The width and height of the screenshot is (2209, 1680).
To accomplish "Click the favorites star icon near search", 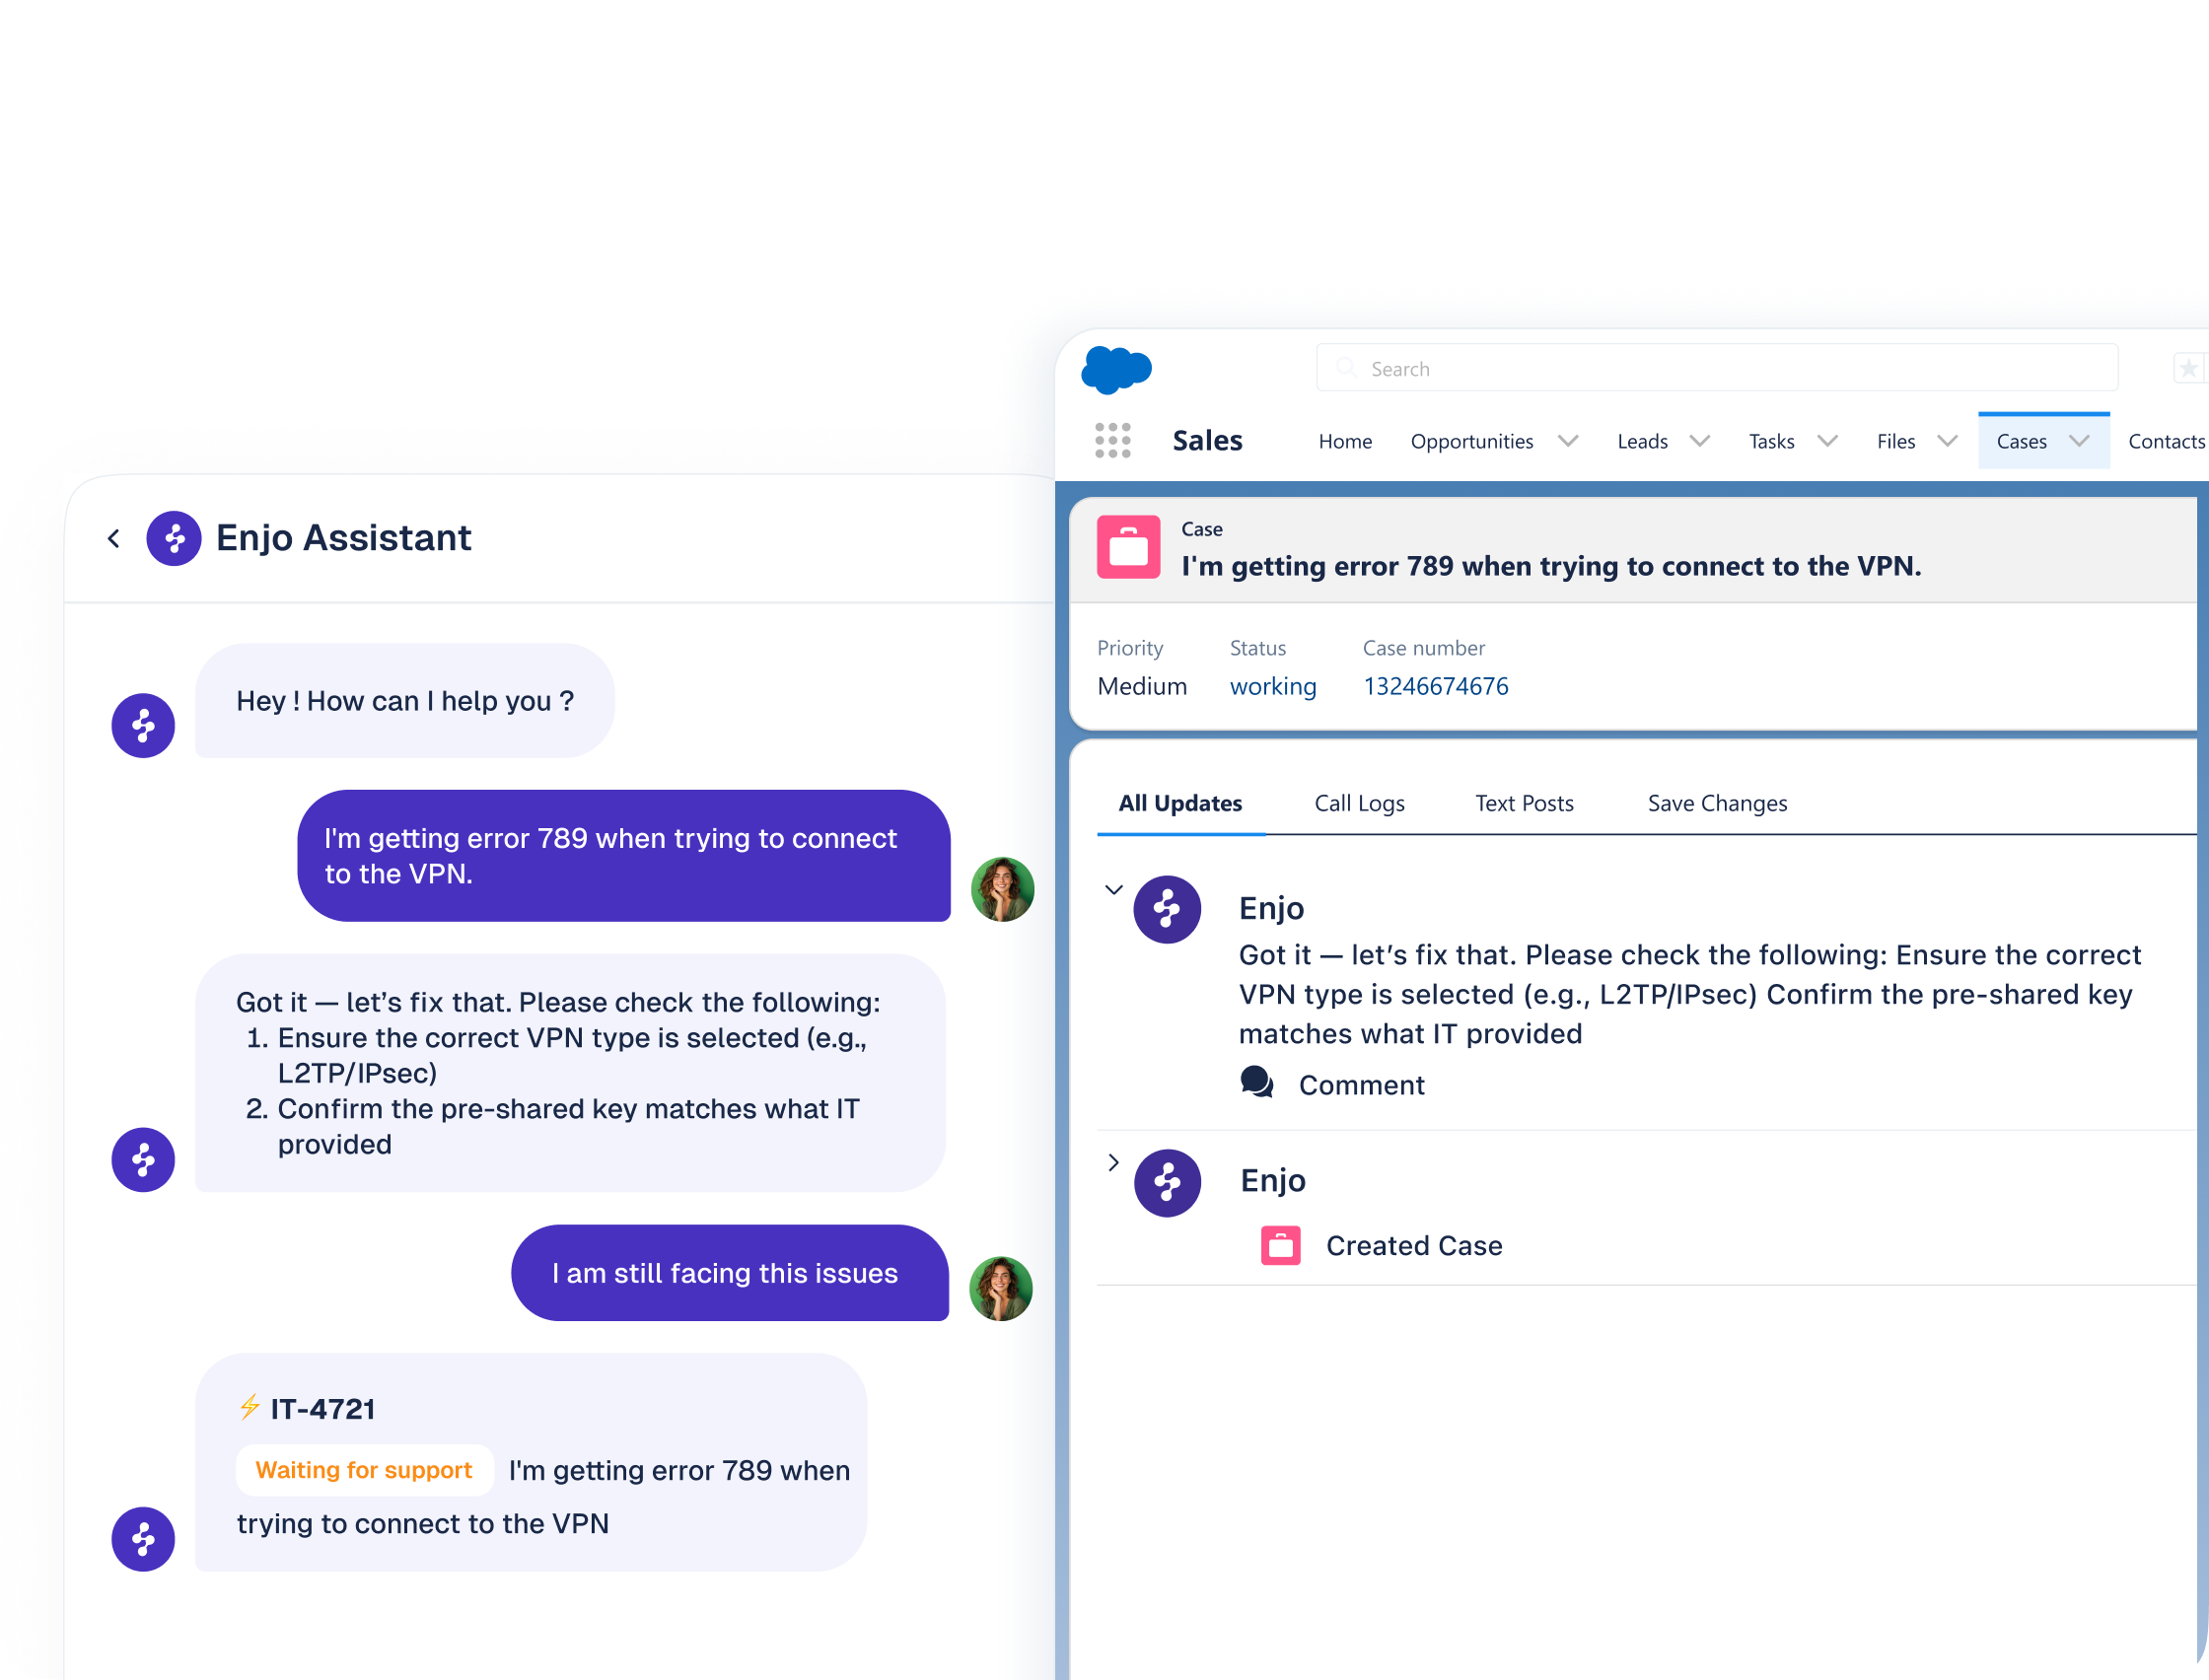I will pyautogui.click(x=2188, y=369).
